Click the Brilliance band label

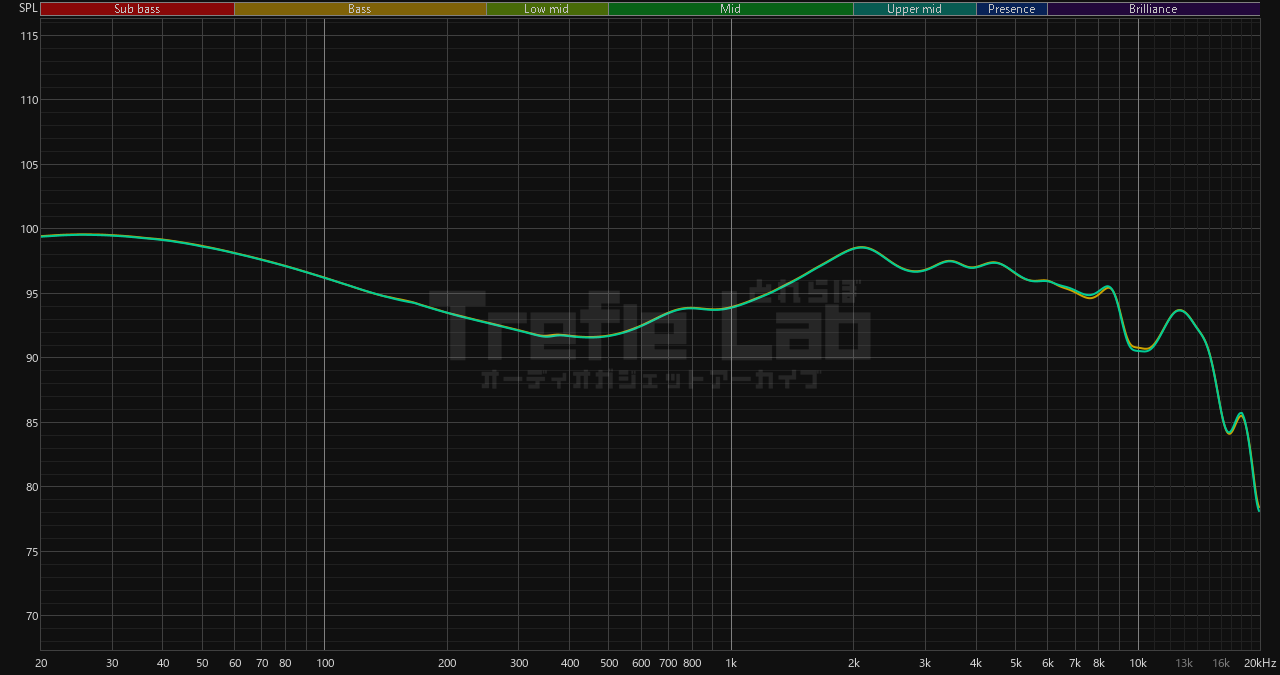coord(1153,9)
